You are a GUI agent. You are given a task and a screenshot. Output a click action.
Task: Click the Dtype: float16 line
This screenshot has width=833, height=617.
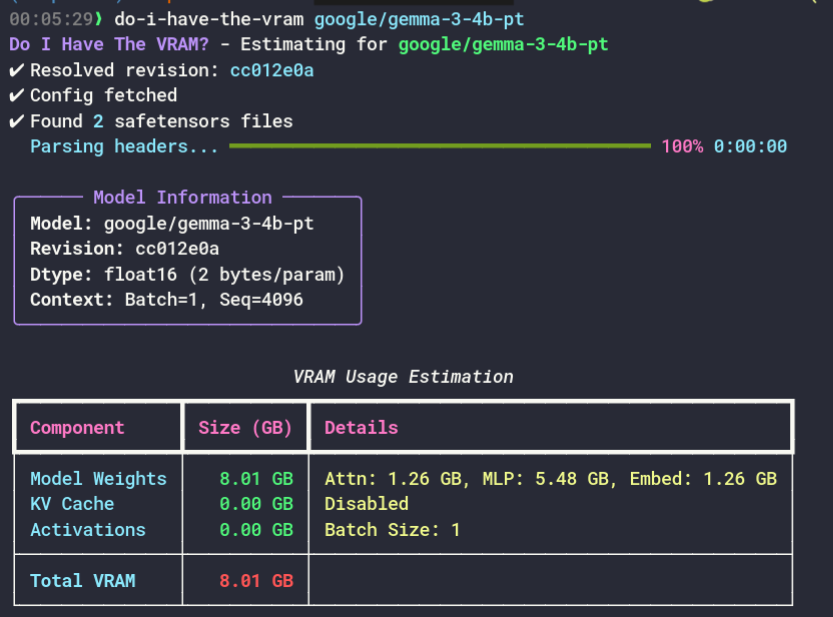point(188,274)
